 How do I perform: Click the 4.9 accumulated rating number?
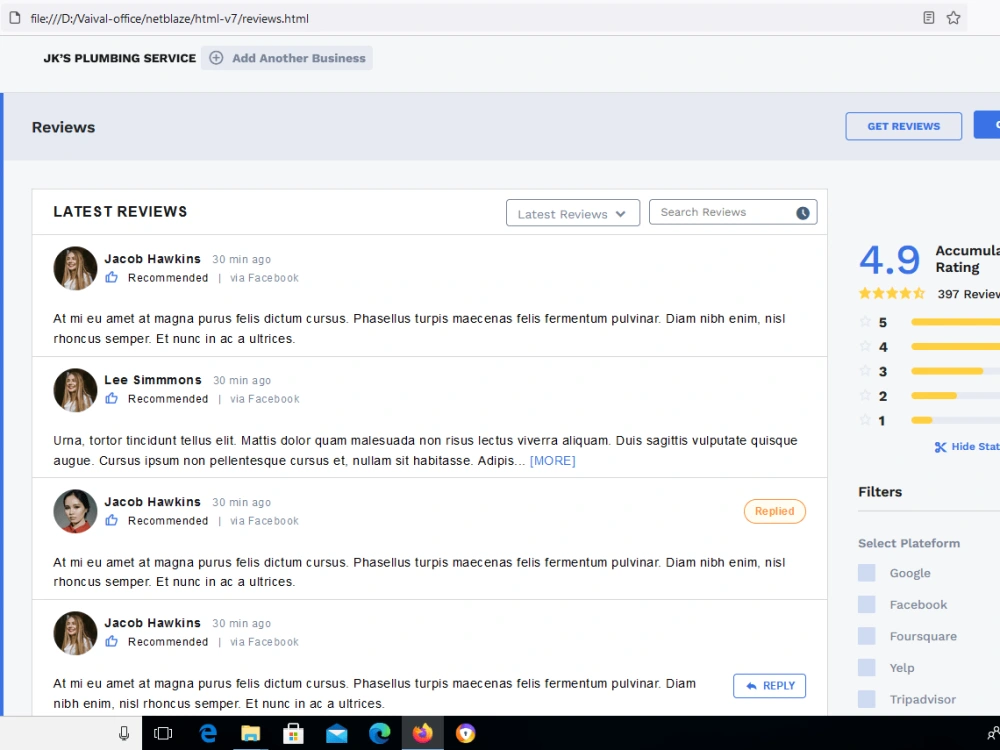click(x=889, y=260)
